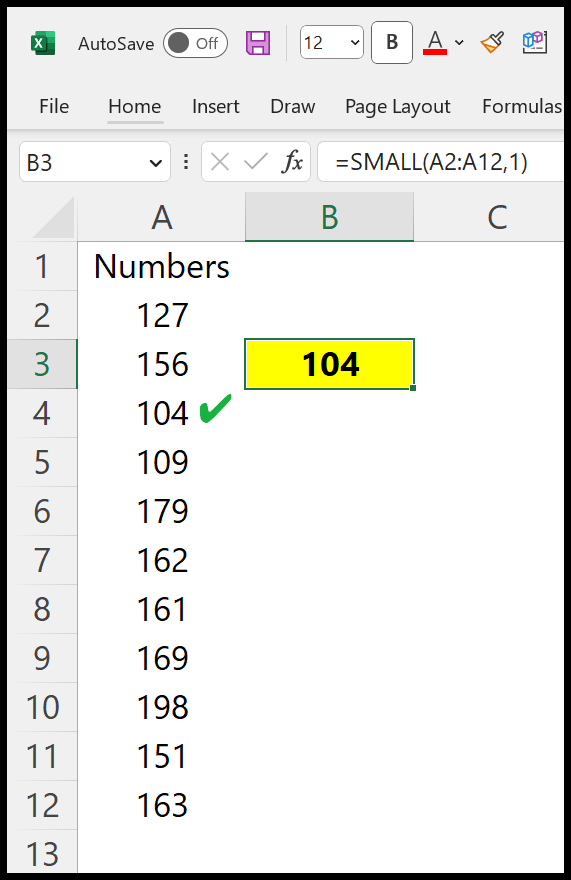This screenshot has height=880, width=571.
Task: Click the Select All corner triangle
Action: point(53,217)
